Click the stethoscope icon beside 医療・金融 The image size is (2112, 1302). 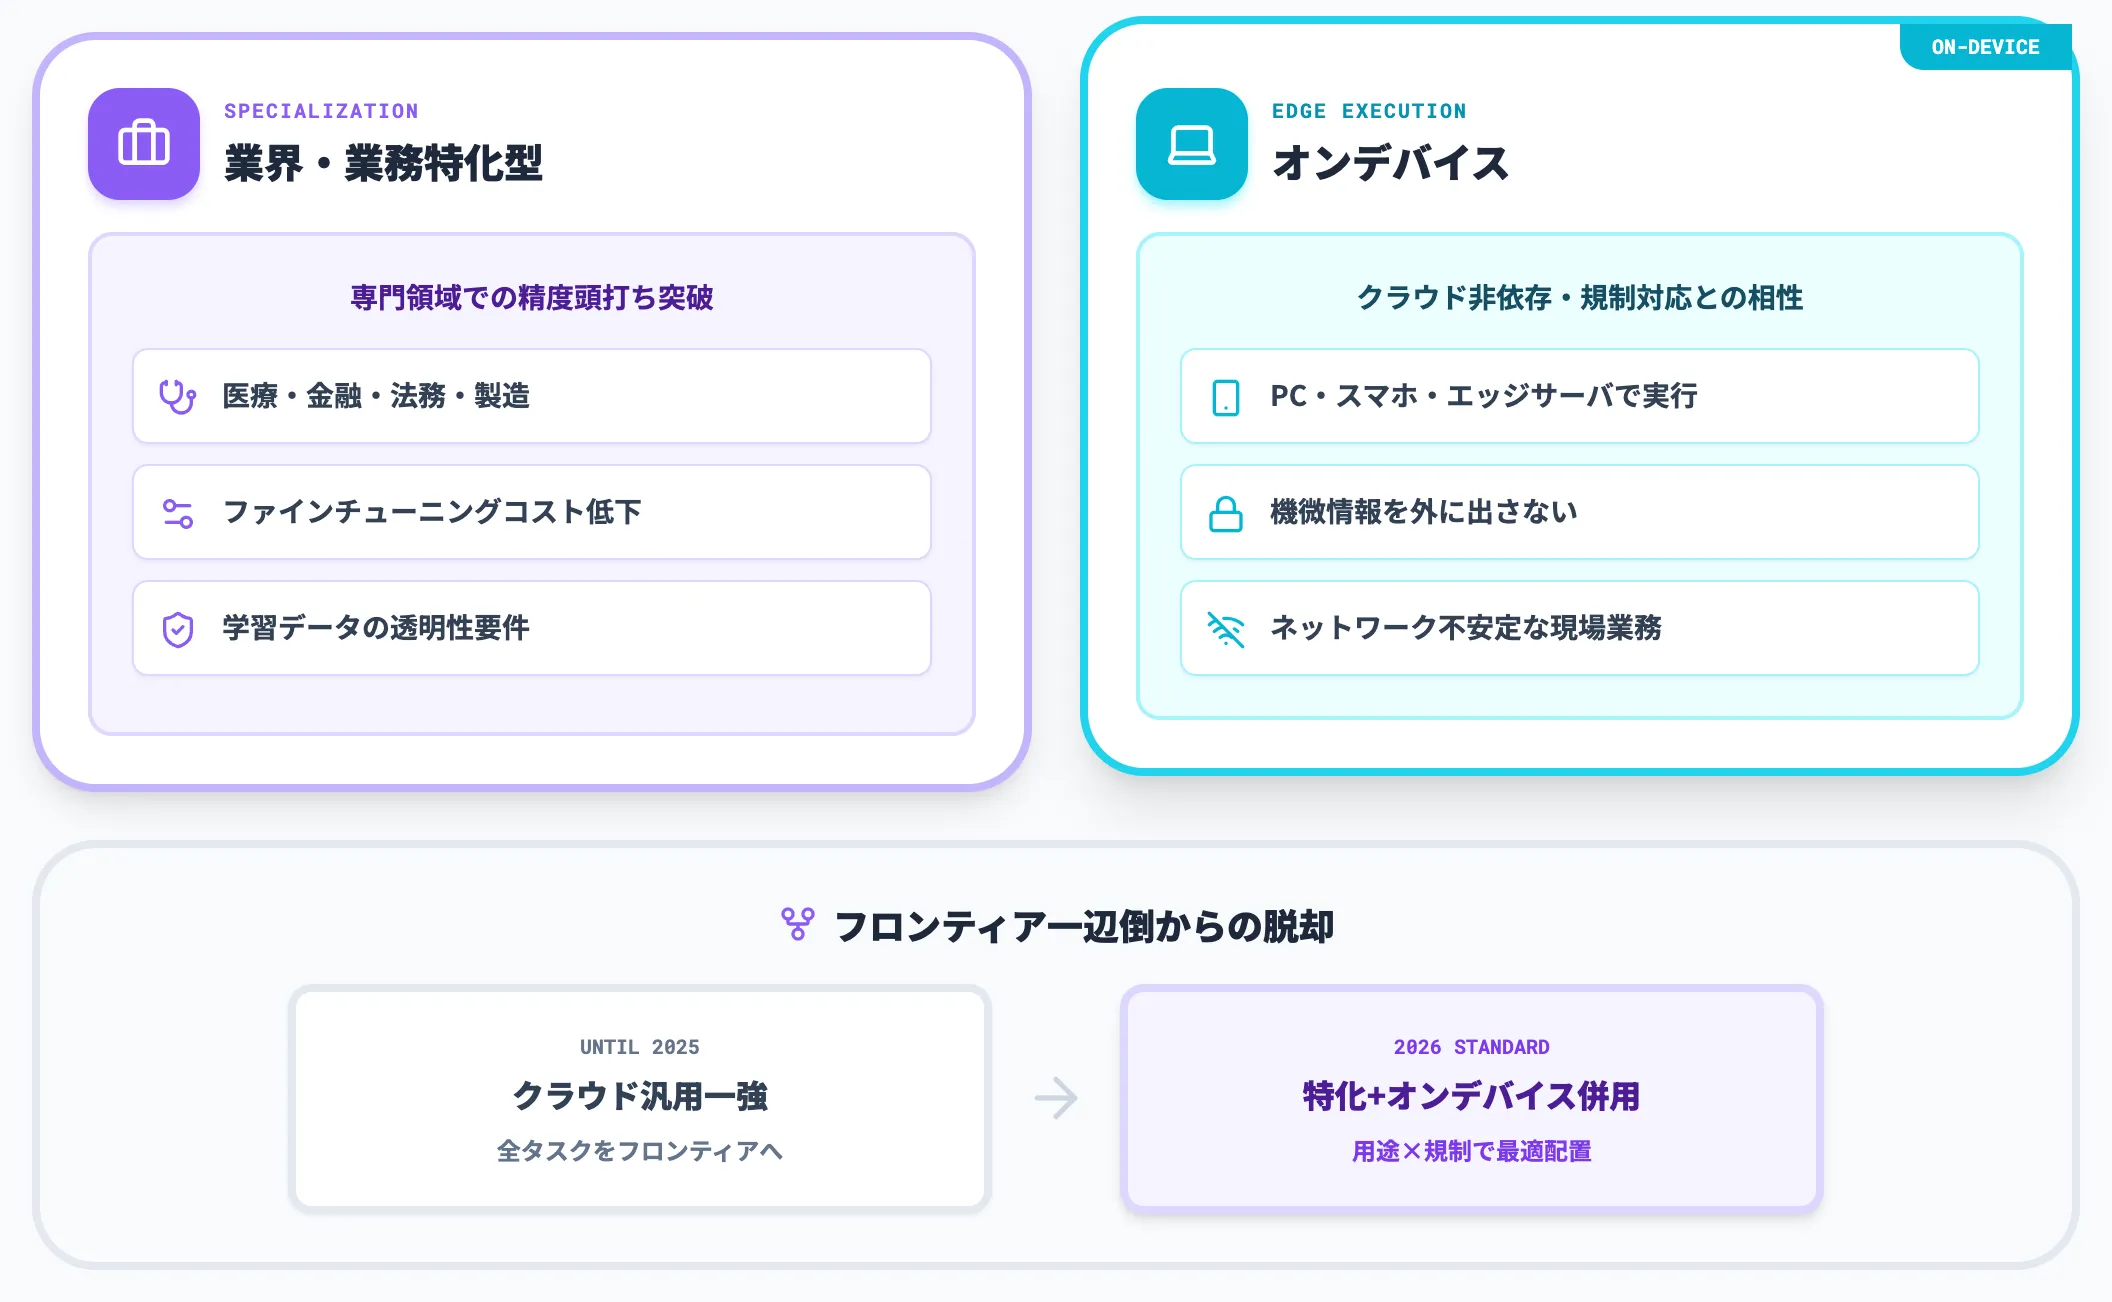point(178,396)
